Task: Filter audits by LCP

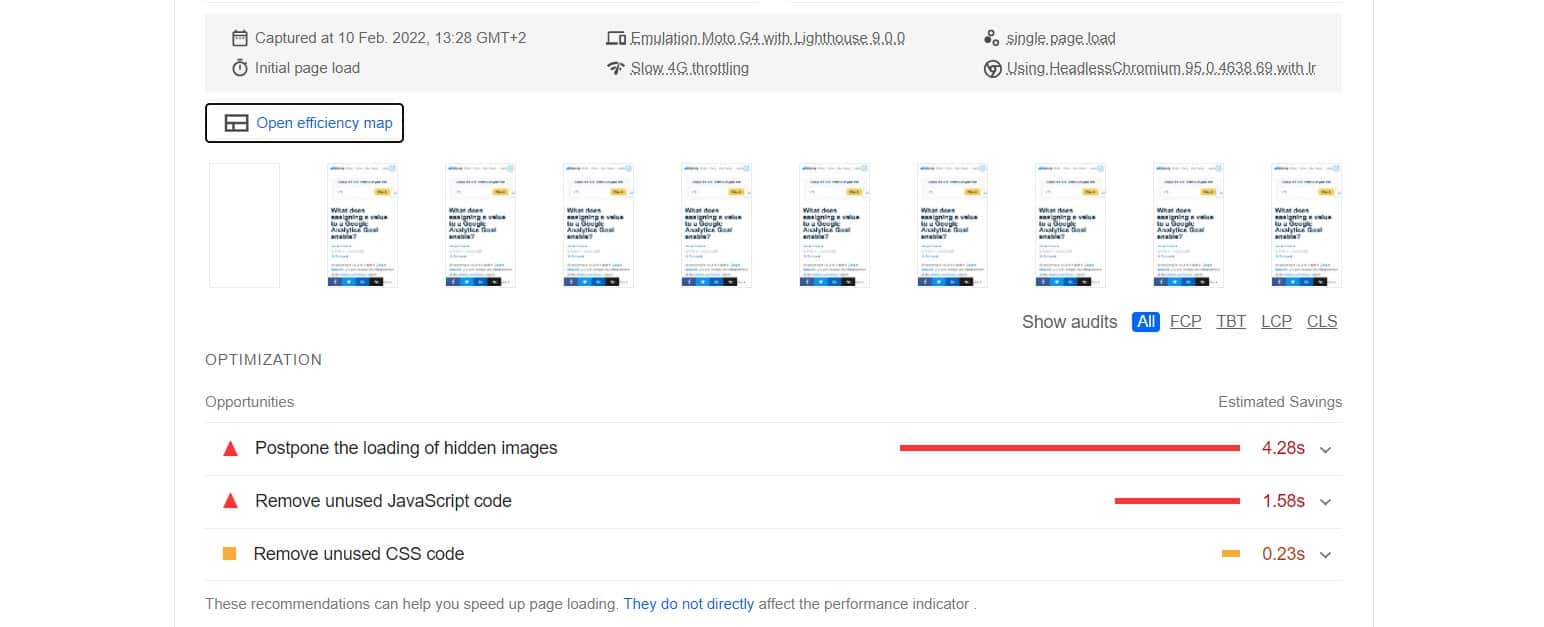Action: [x=1276, y=321]
